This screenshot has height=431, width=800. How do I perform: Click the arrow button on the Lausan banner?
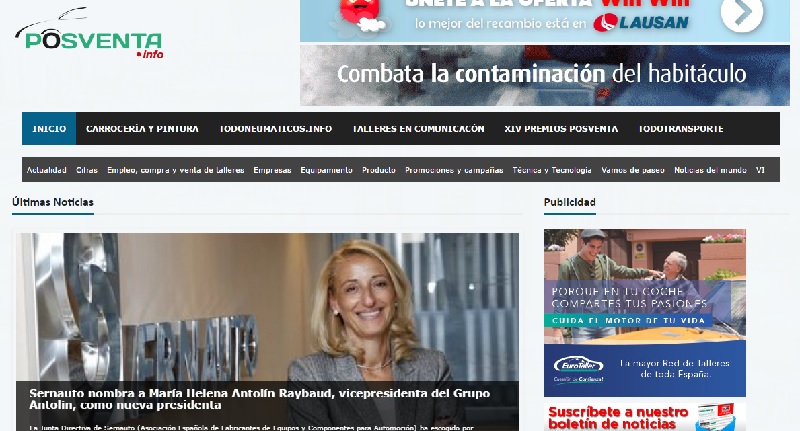click(742, 12)
